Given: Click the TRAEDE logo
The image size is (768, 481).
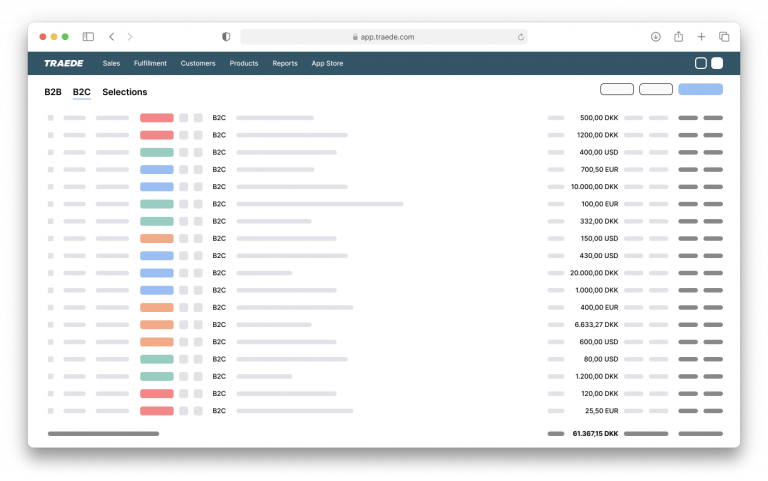Looking at the screenshot, I should (x=64, y=63).
